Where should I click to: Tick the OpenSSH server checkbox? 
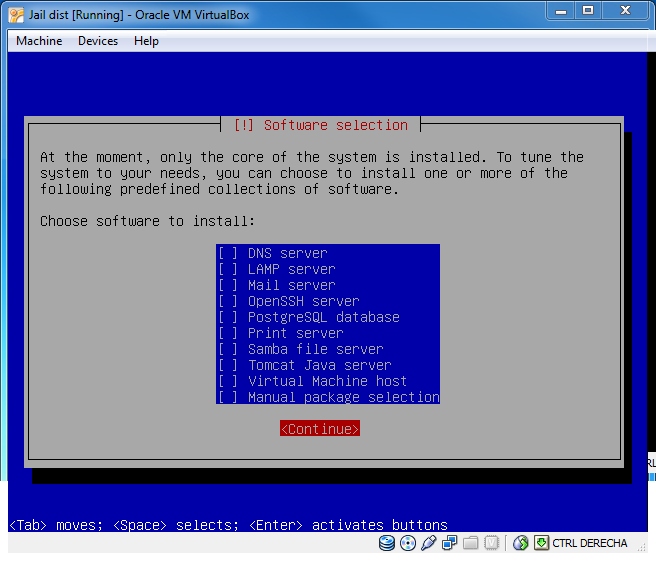pos(228,301)
